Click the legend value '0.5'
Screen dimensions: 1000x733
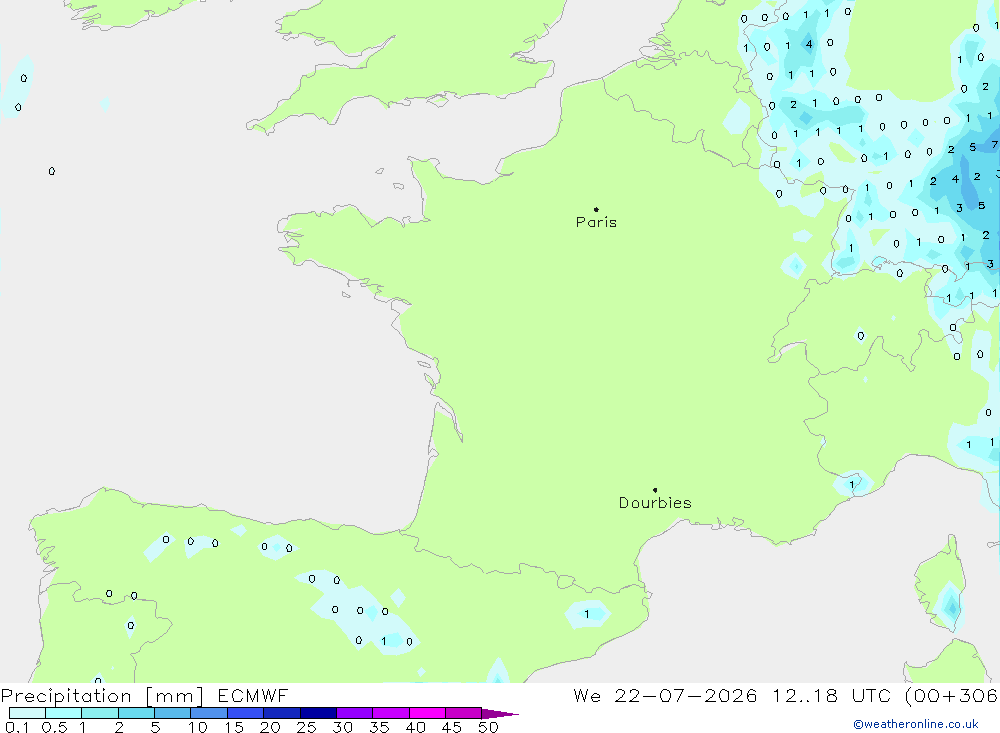tap(54, 727)
